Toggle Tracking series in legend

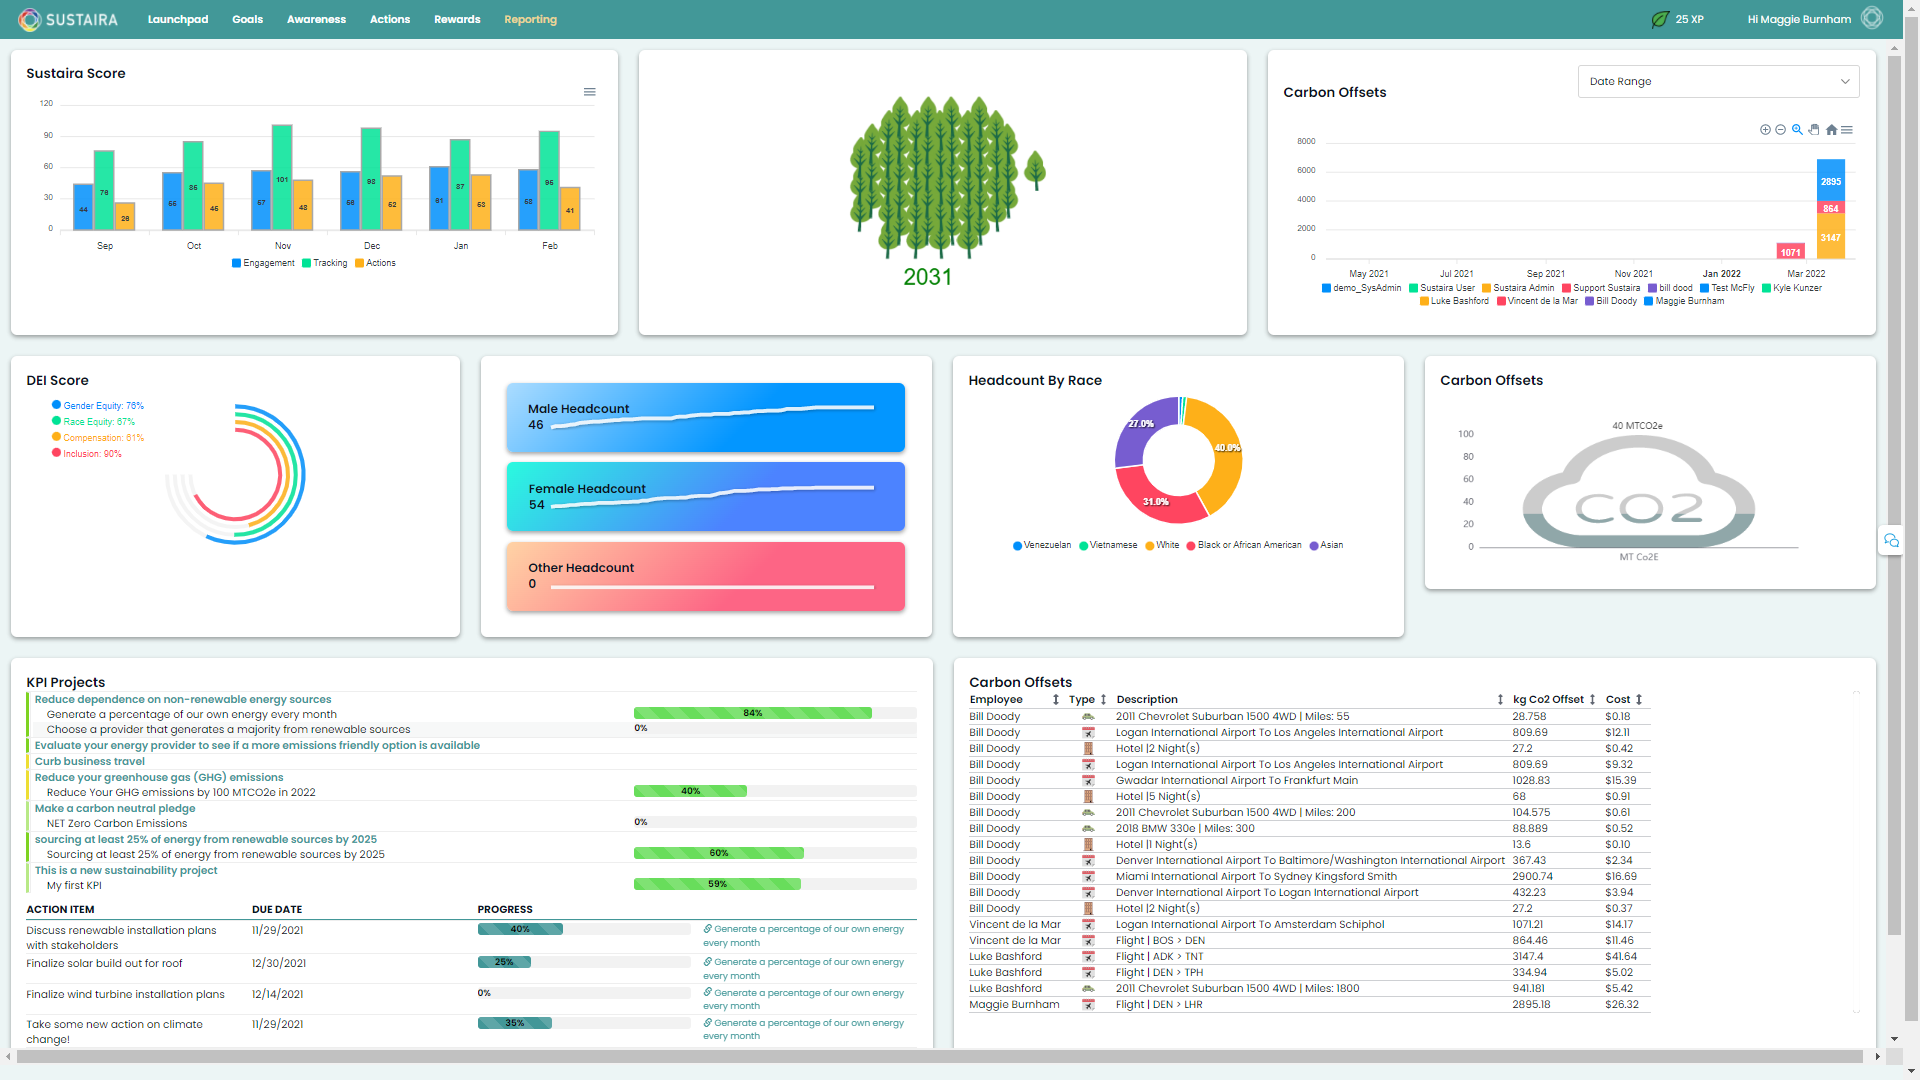pos(325,263)
